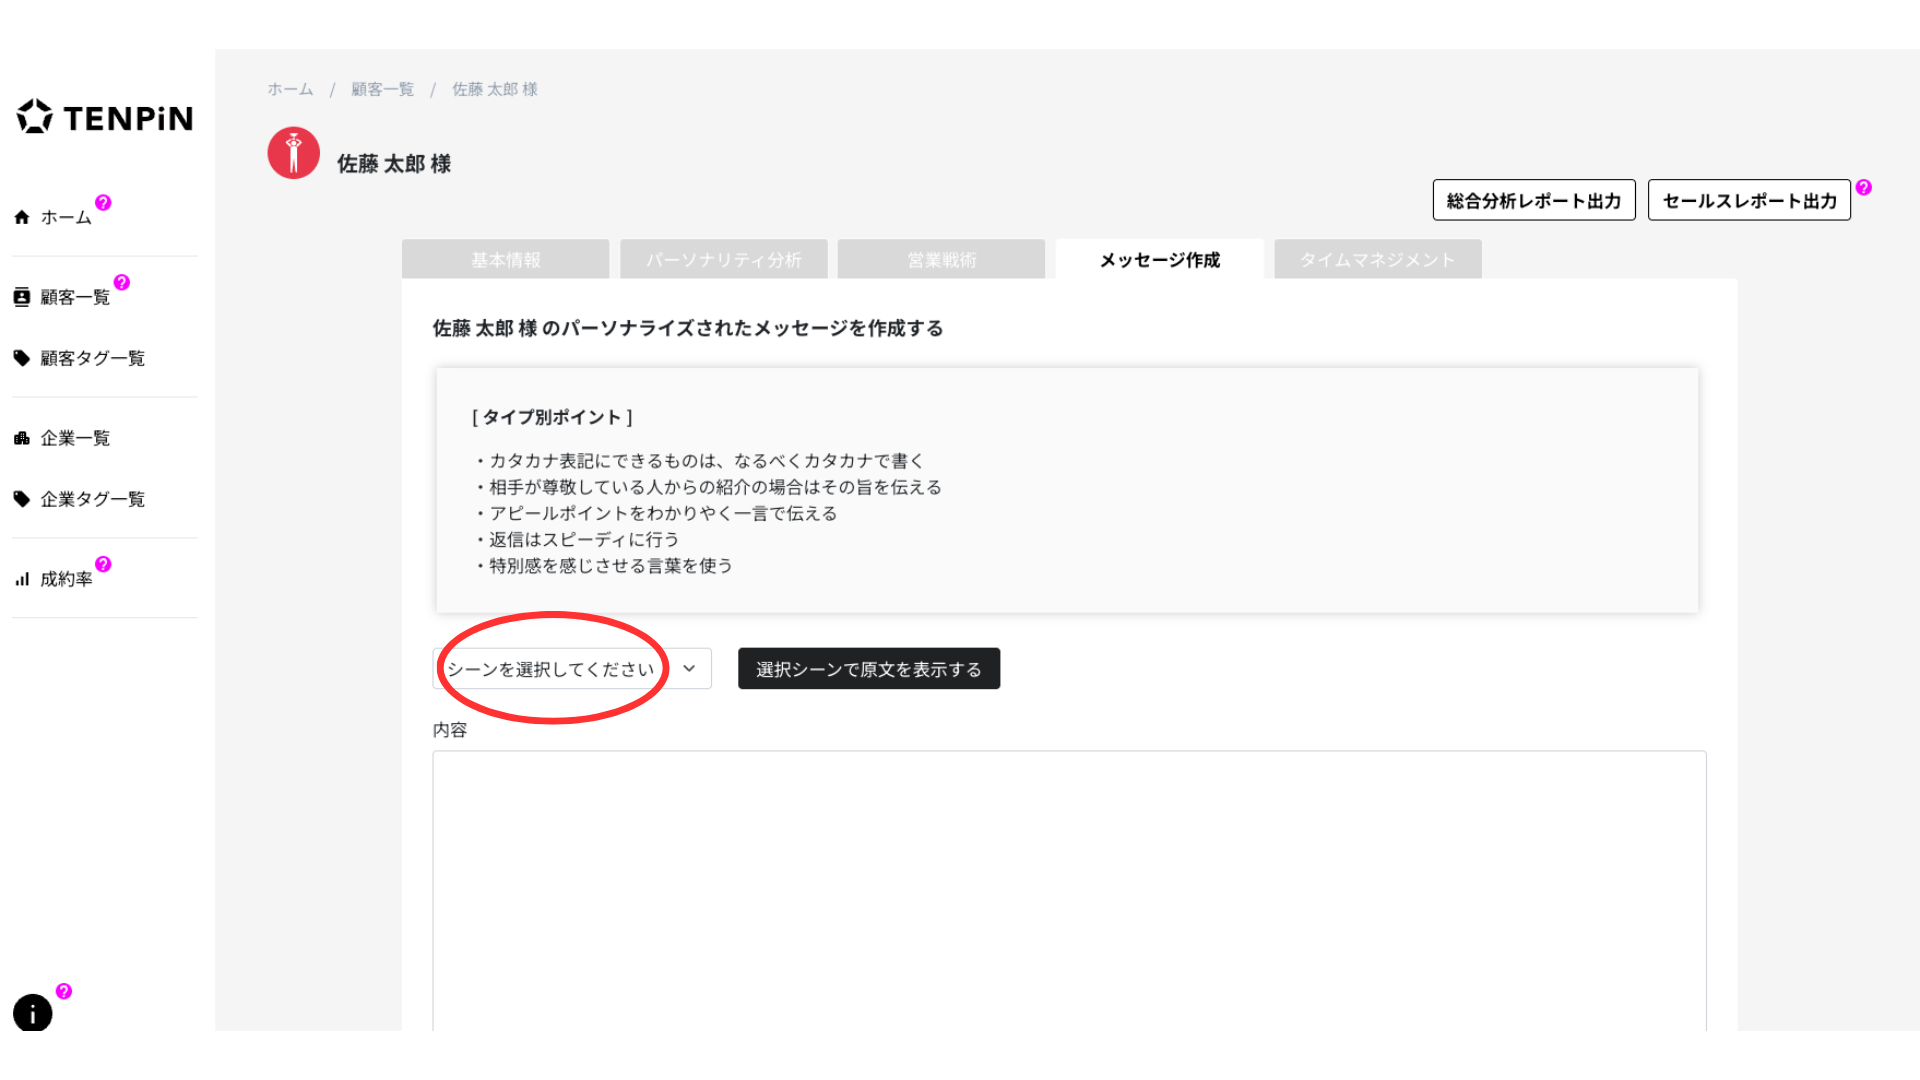Click 選択シーンで原文を表示する button
Screen dimensions: 1920x1080
click(x=868, y=669)
